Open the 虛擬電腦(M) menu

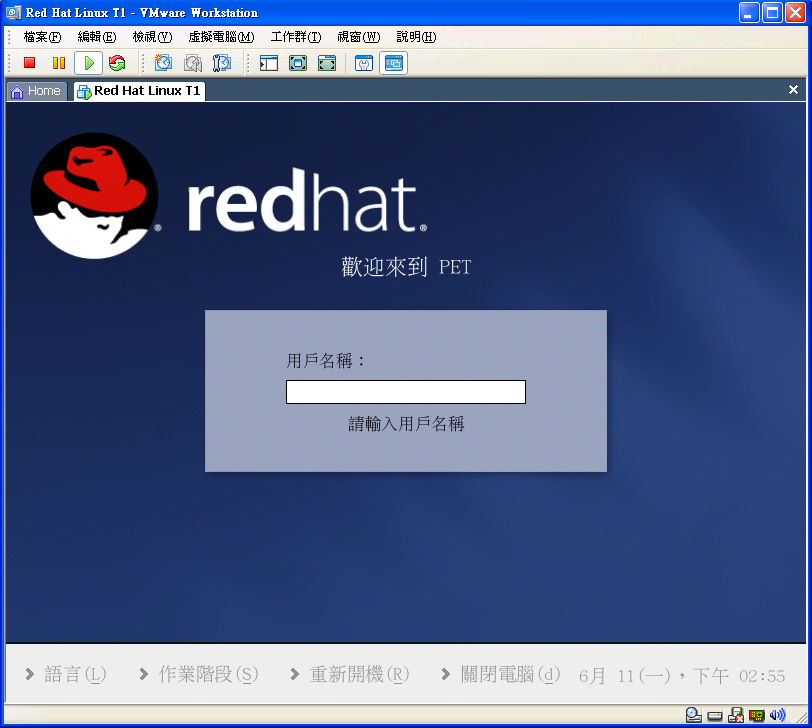click(x=221, y=37)
